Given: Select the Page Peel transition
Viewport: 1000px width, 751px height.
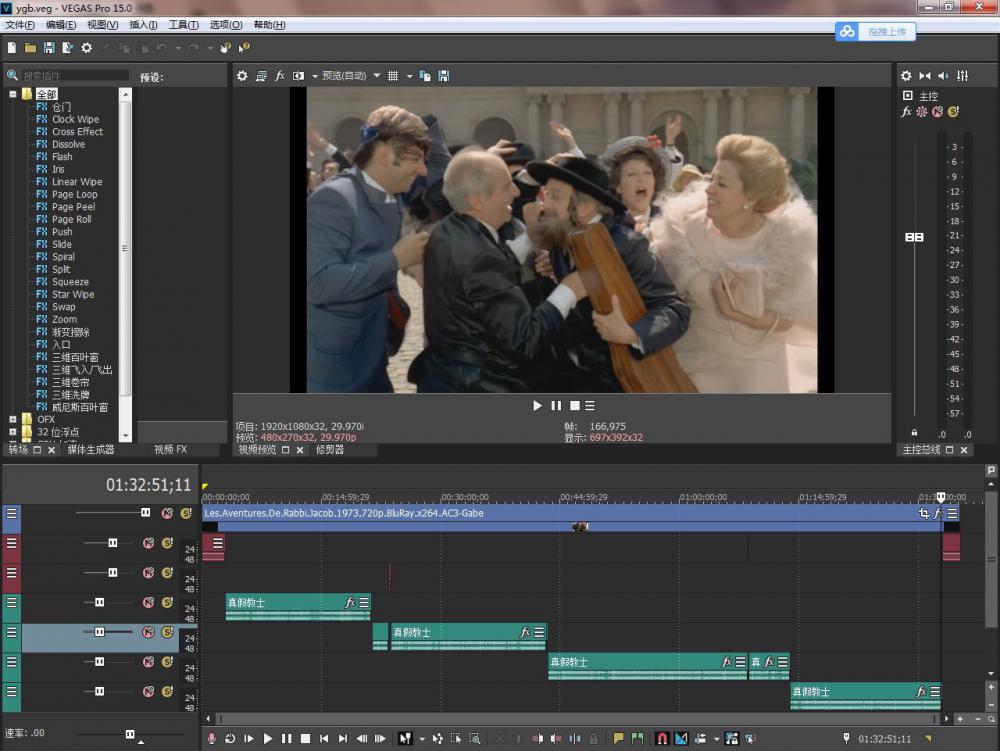Looking at the screenshot, I should 73,207.
